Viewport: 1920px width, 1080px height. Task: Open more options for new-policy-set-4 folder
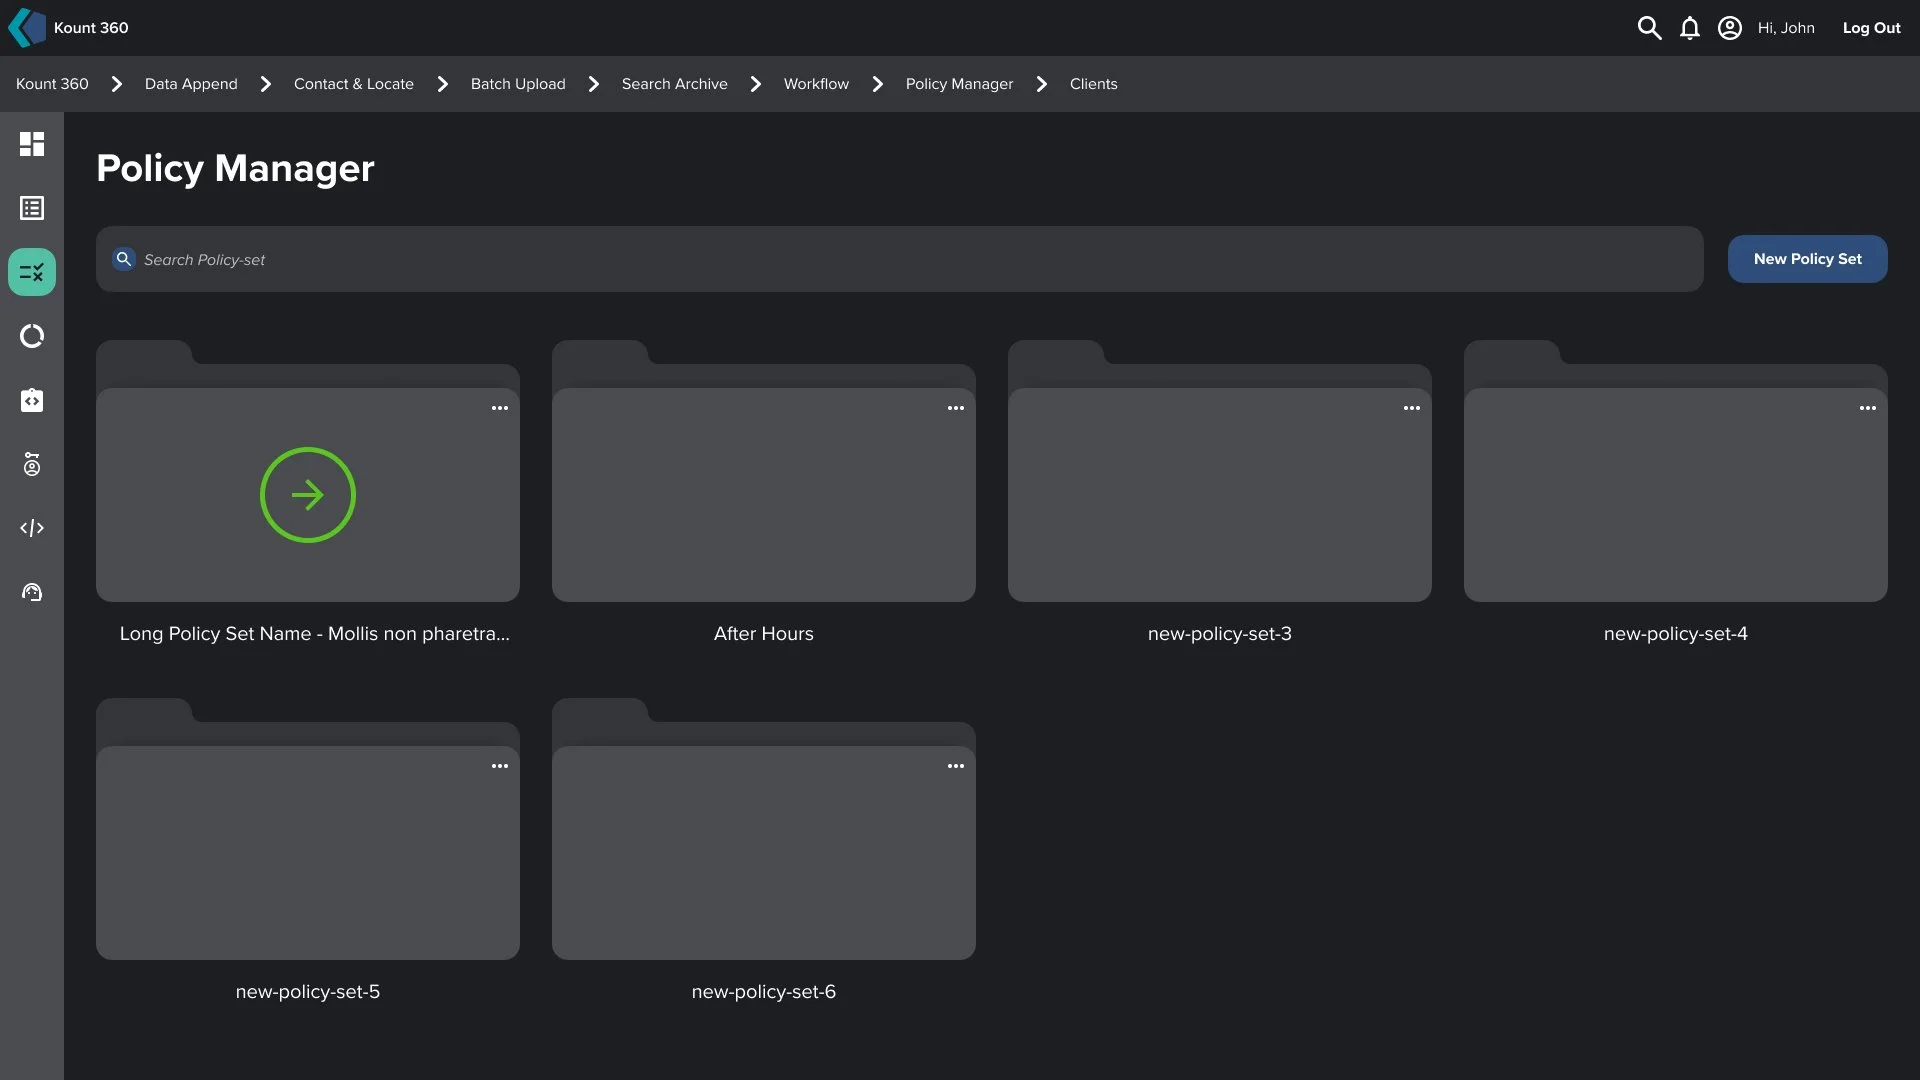point(1868,408)
